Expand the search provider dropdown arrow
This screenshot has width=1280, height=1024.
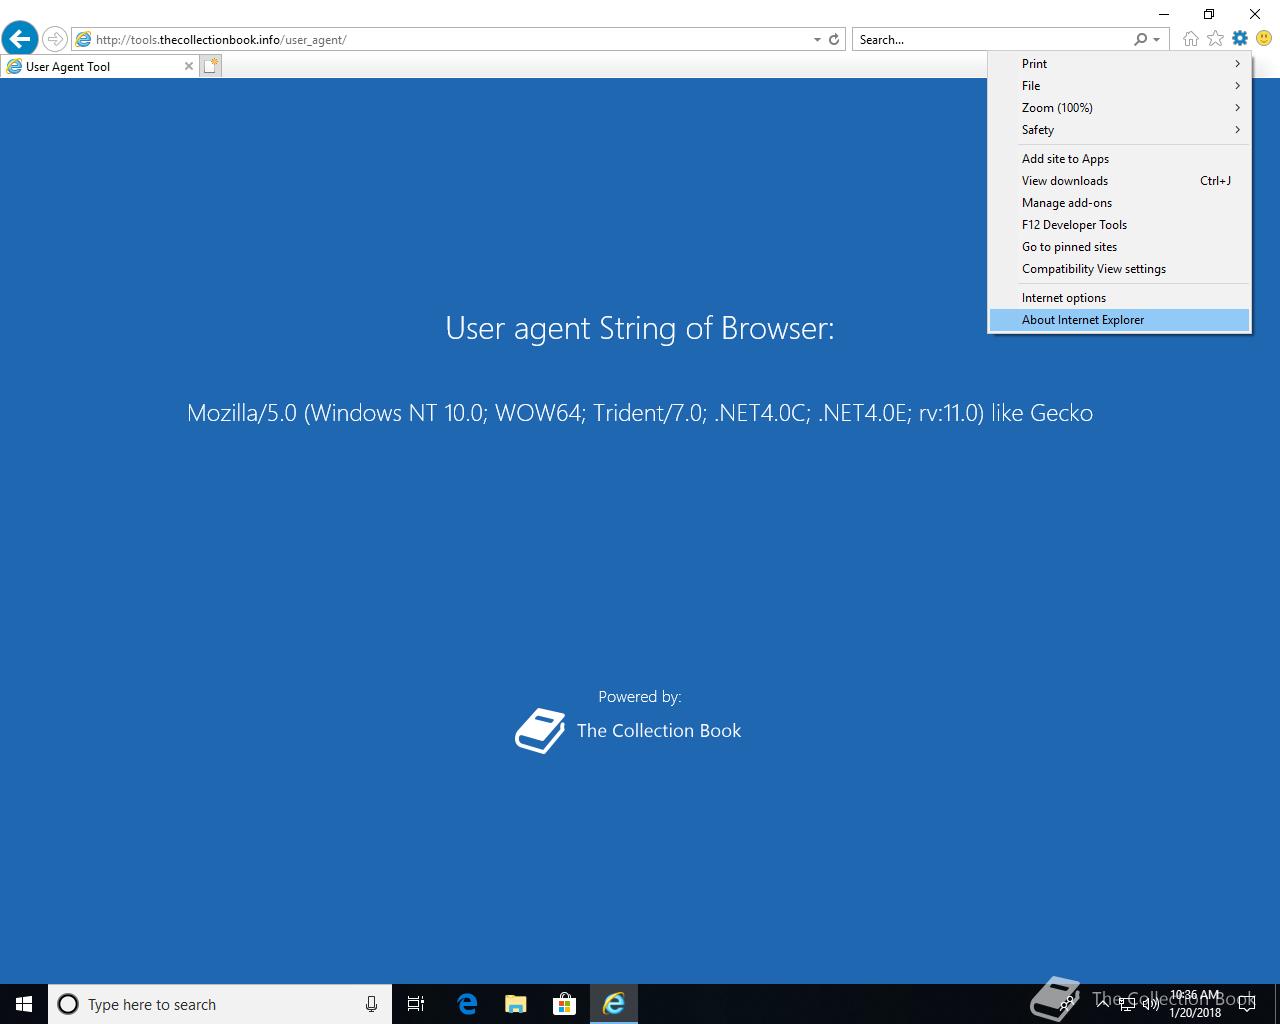[1156, 40]
